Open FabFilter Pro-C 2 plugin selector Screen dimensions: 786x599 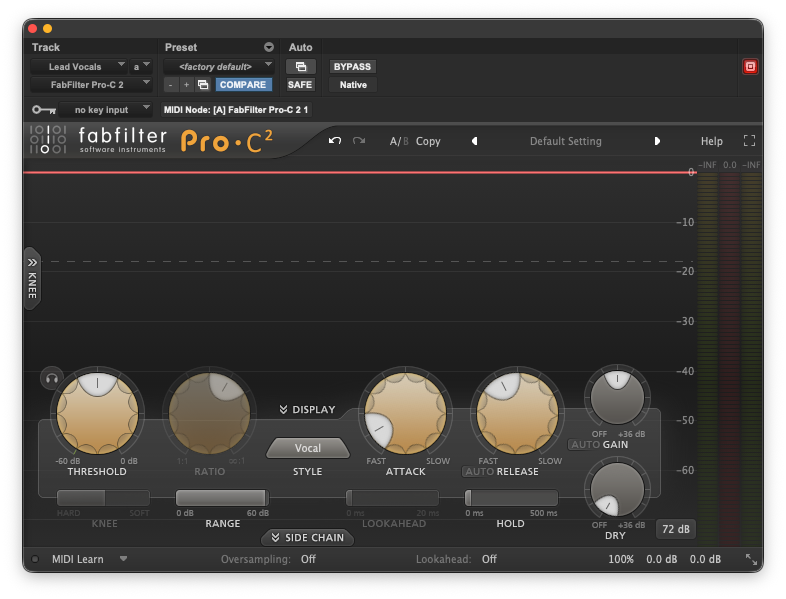pos(91,85)
